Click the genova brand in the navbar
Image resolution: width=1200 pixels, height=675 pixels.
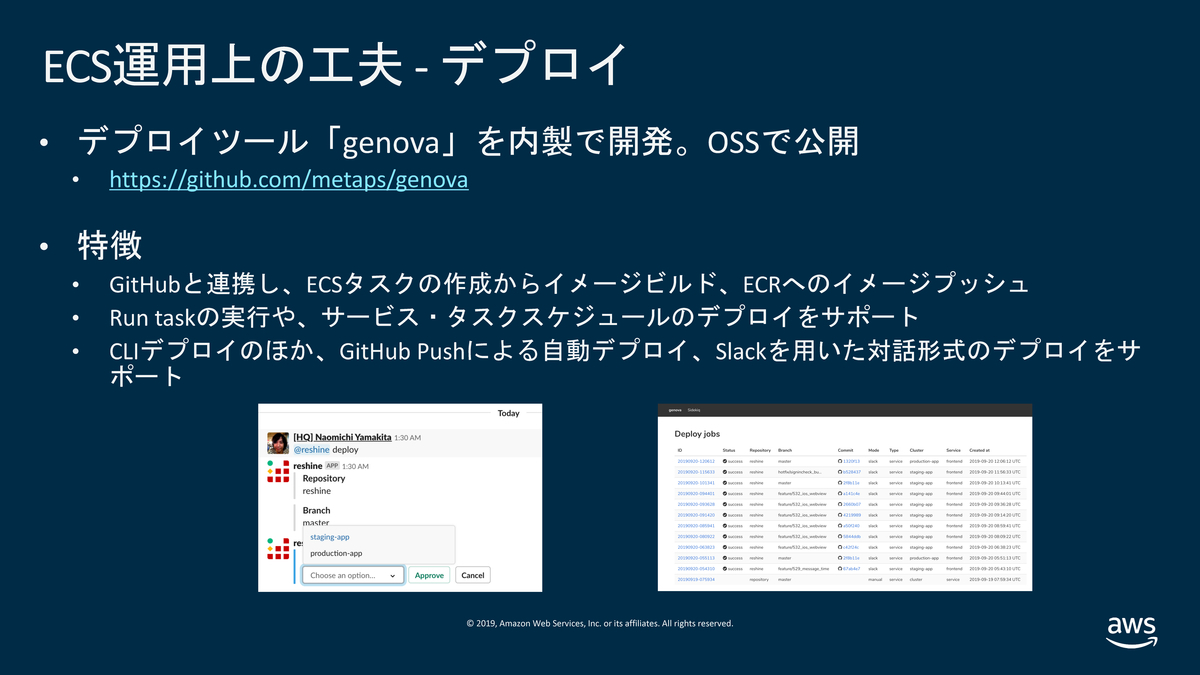tap(675, 410)
